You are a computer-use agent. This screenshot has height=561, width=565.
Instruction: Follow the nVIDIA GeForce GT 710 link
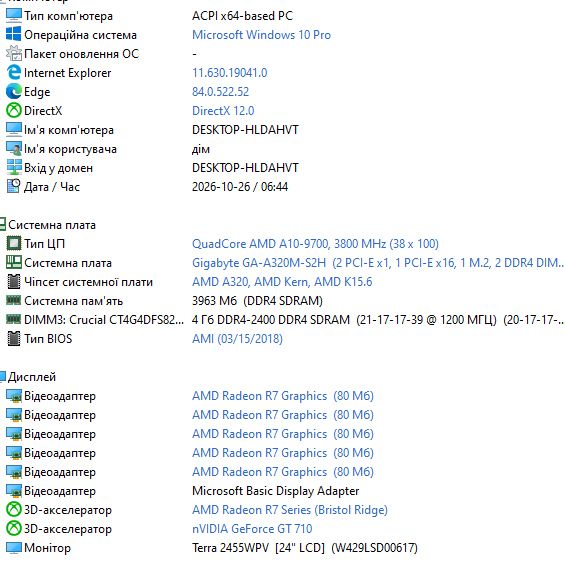click(x=252, y=529)
